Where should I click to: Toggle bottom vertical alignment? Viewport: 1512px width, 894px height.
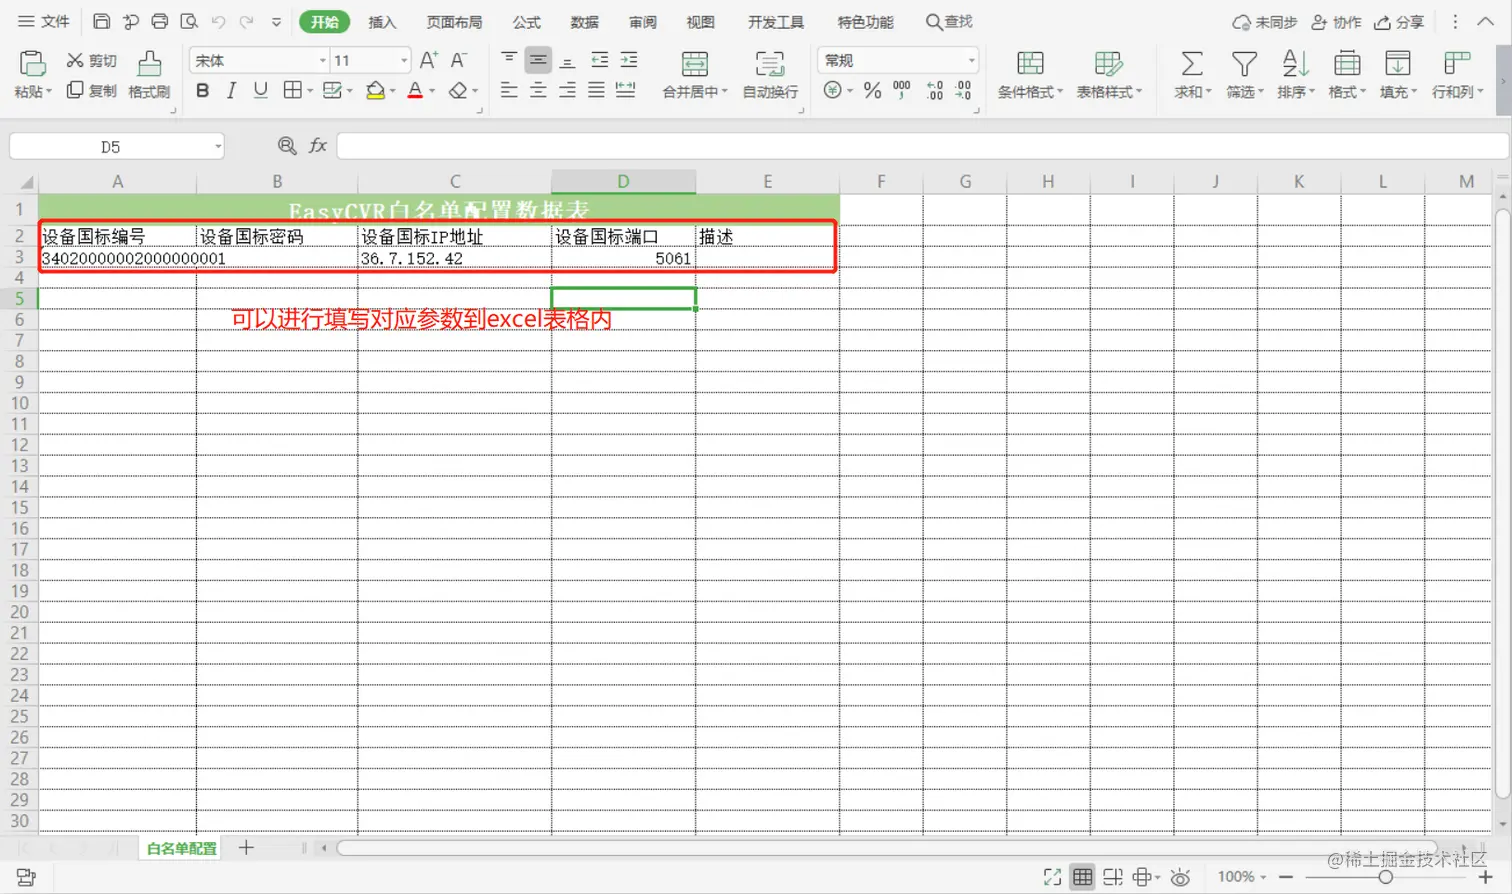click(567, 60)
